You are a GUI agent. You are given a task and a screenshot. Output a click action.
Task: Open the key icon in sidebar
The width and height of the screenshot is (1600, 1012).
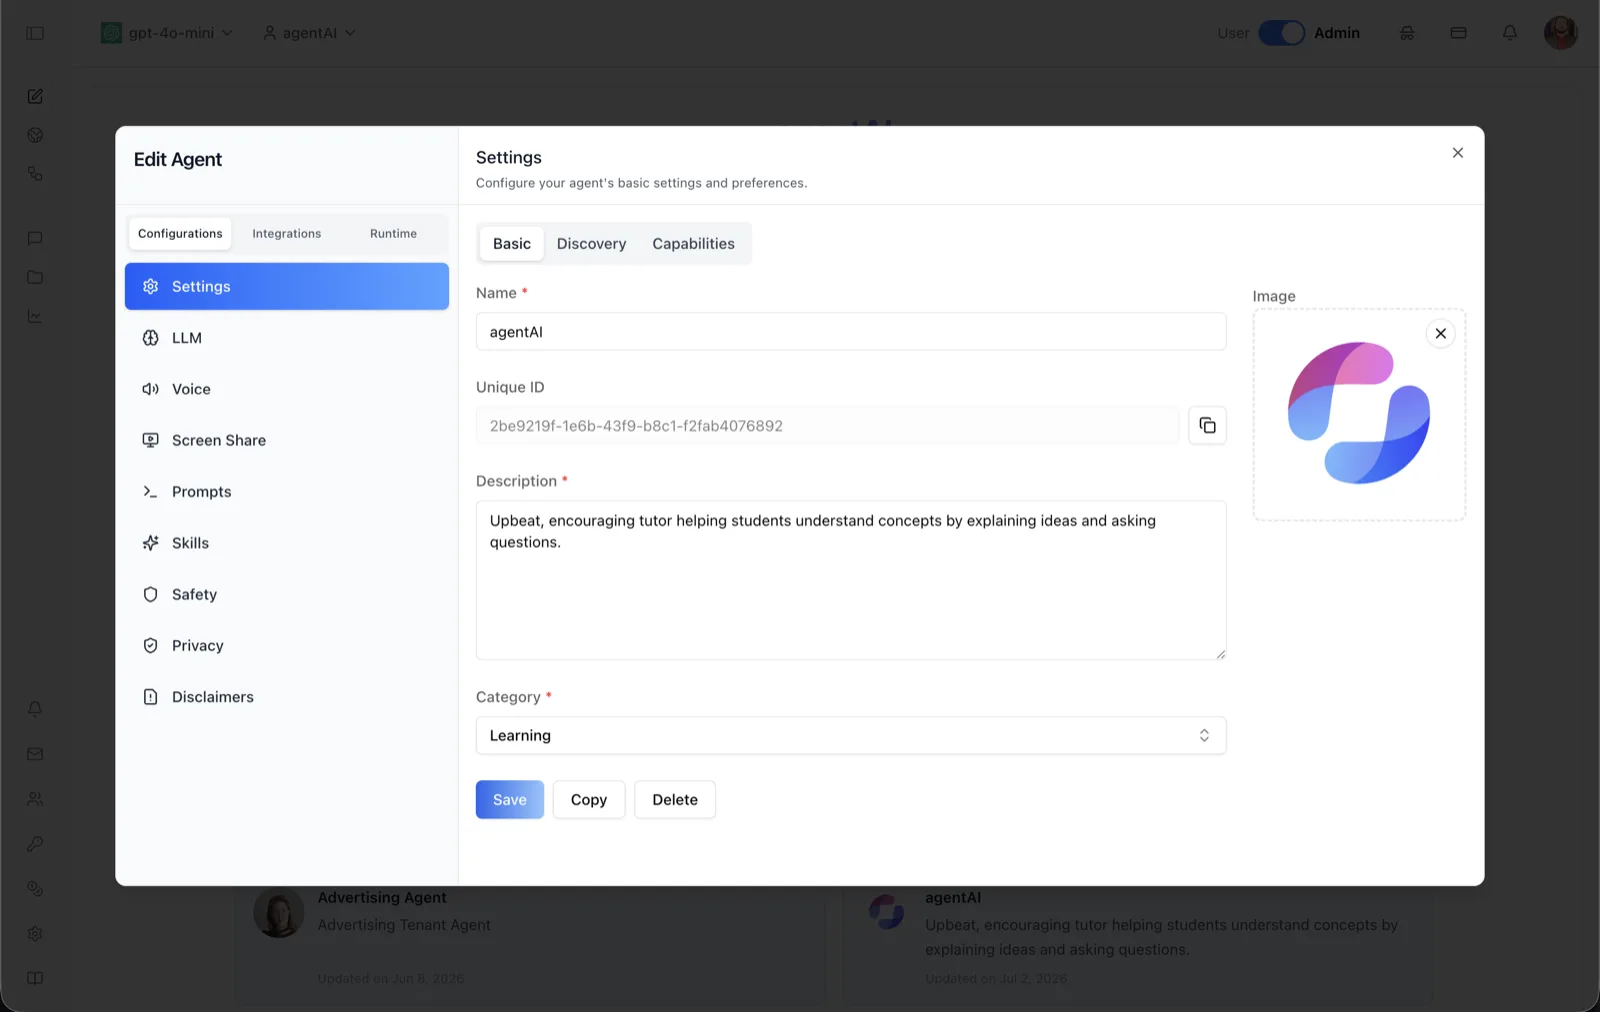pyautogui.click(x=35, y=844)
